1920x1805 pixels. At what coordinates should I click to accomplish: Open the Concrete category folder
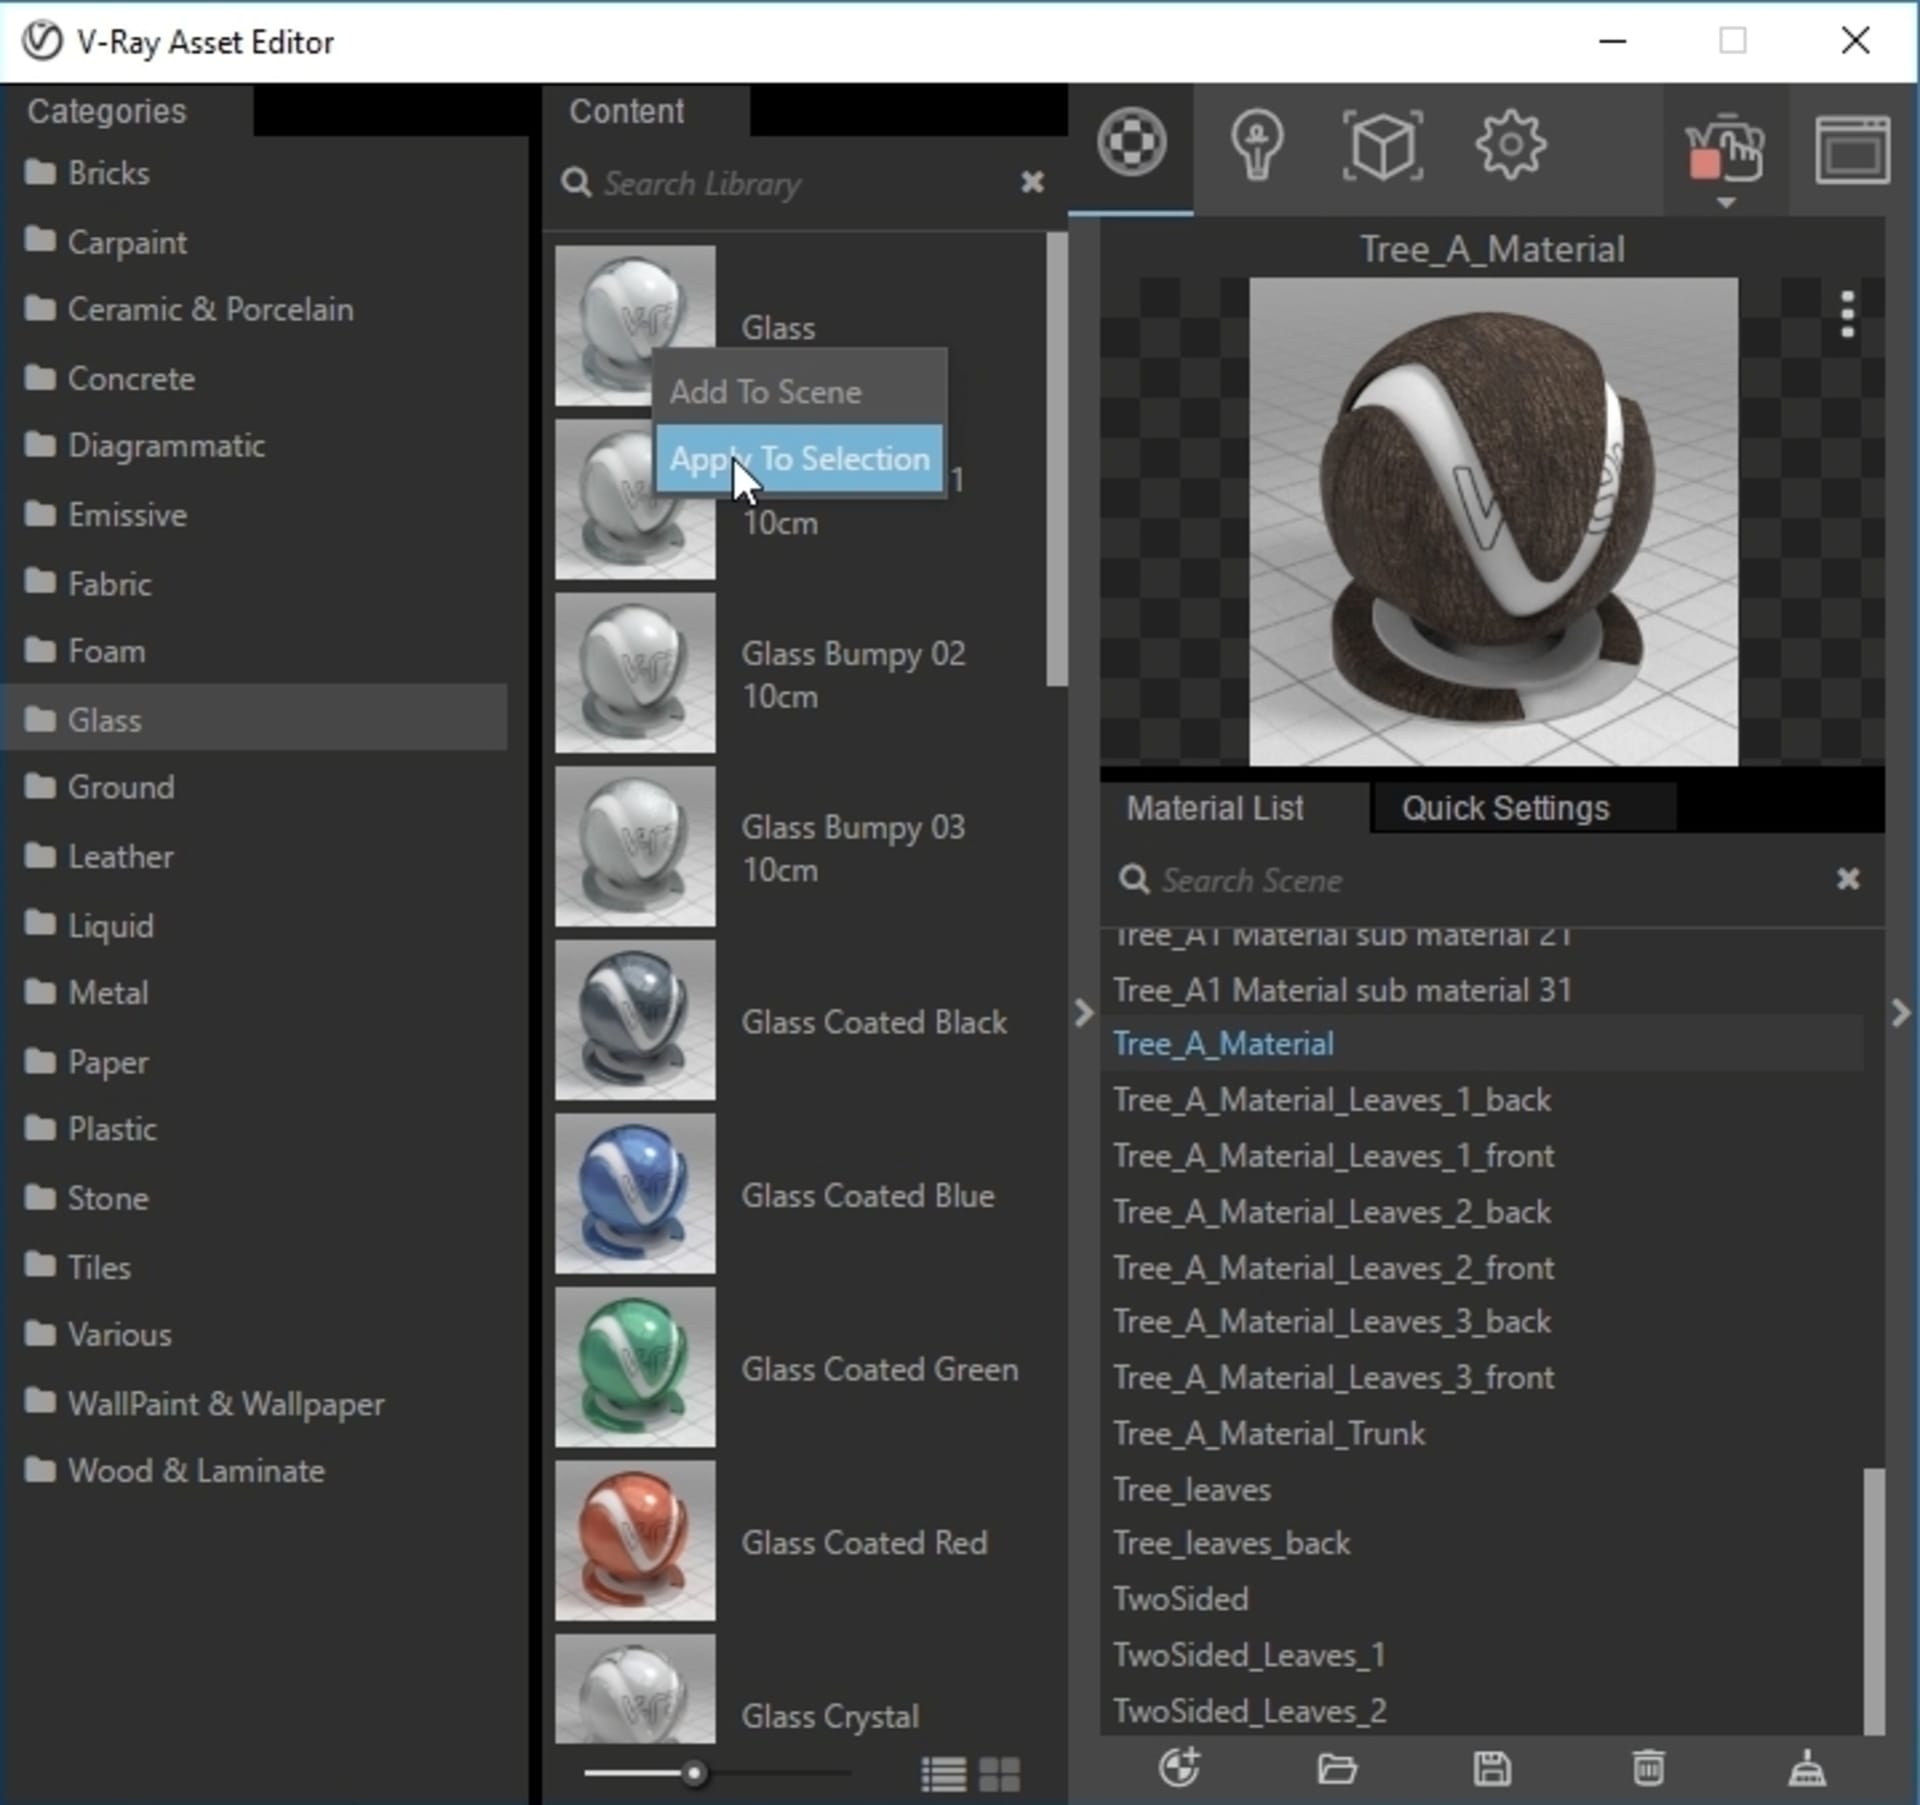pos(110,378)
